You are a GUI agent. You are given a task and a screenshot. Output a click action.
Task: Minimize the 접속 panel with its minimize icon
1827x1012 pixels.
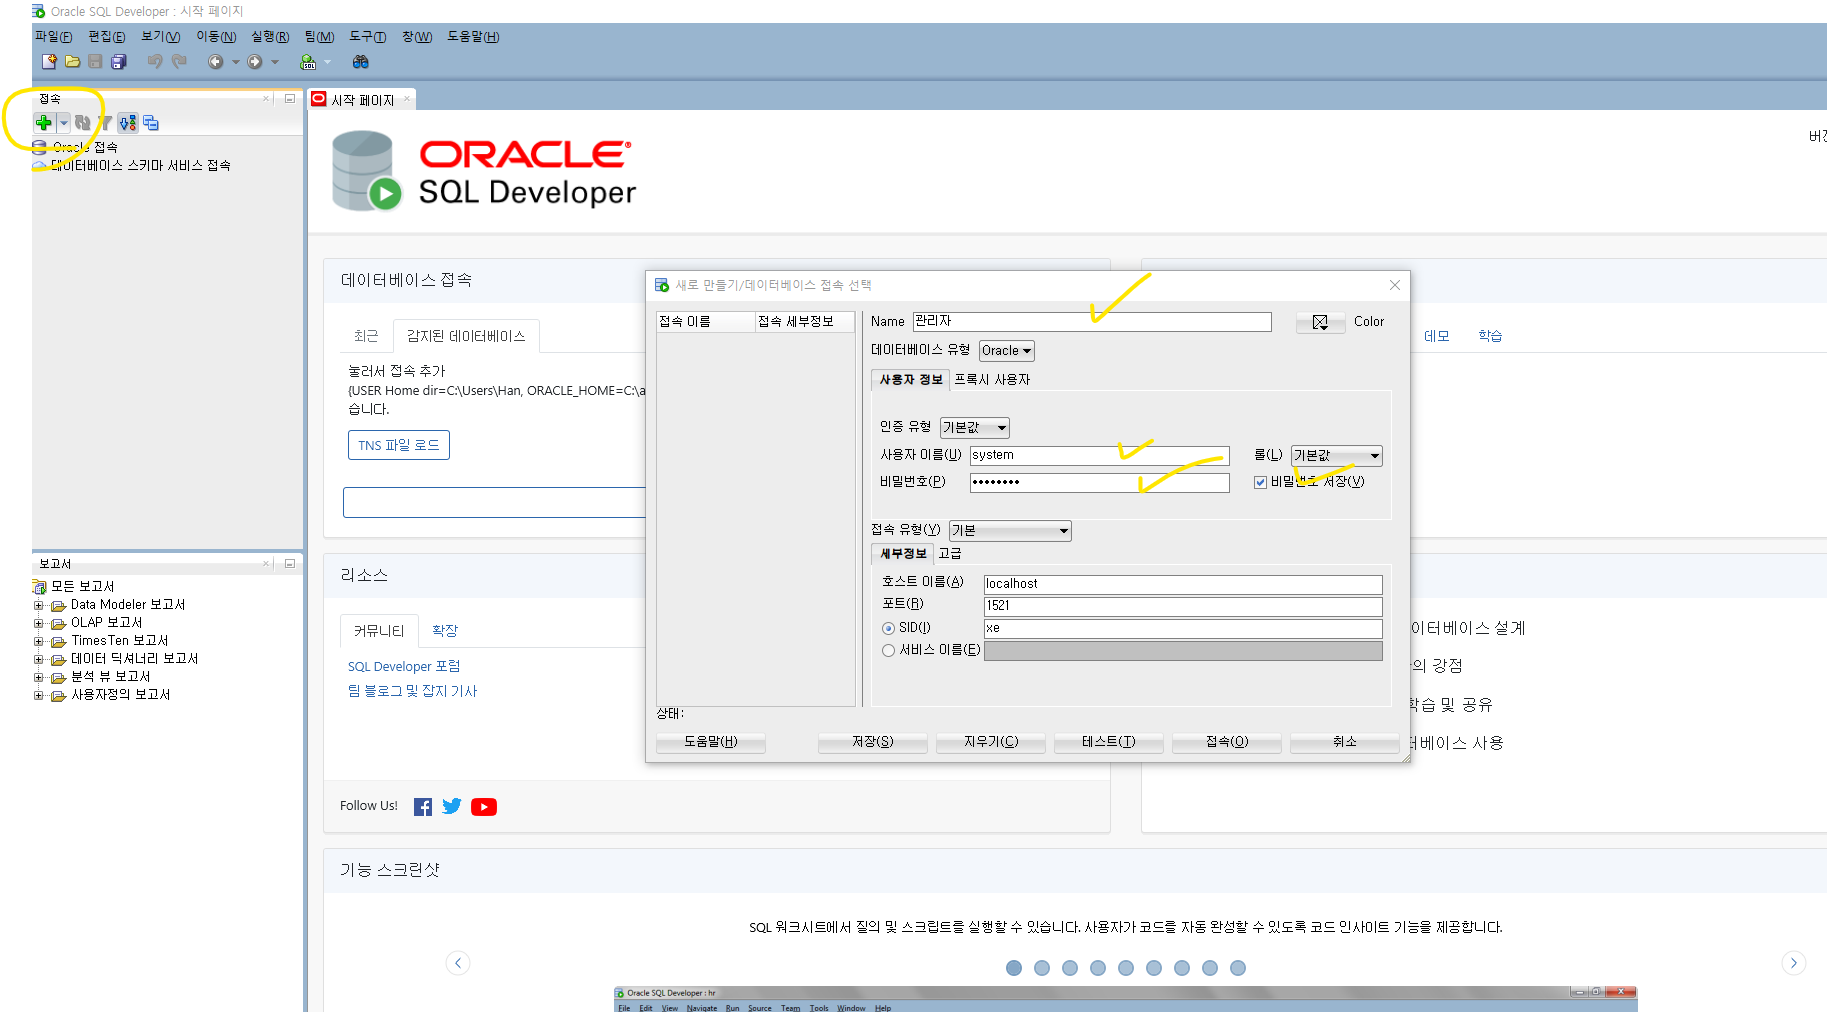coord(290,98)
